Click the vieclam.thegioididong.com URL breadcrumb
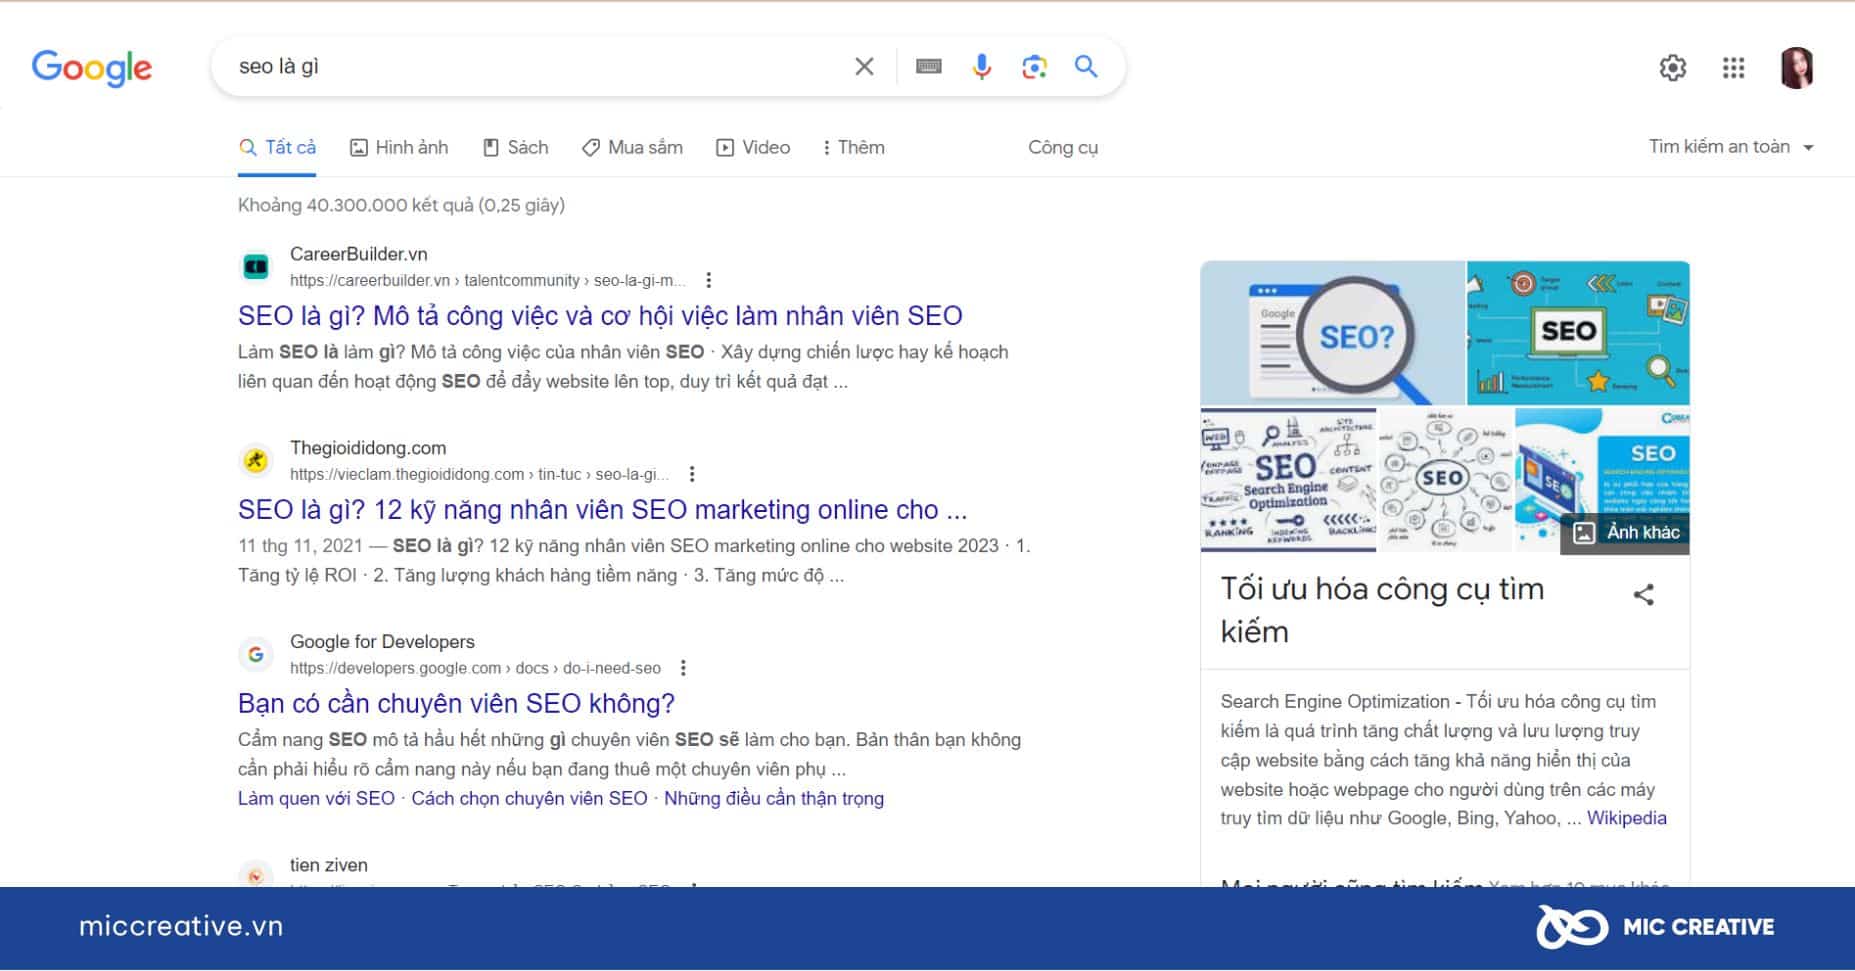The height and width of the screenshot is (971, 1855). [x=479, y=475]
